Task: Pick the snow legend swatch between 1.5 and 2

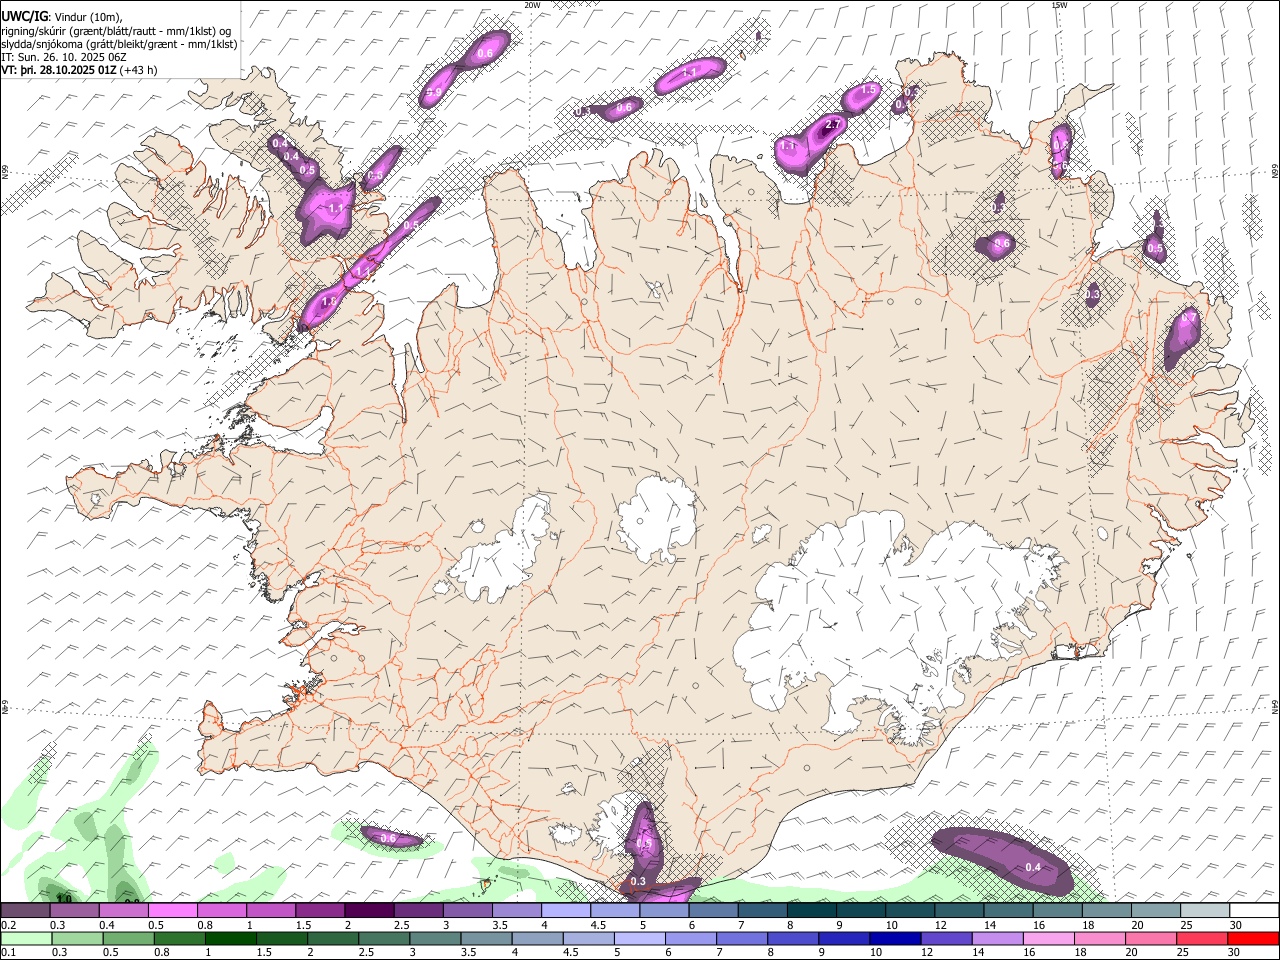Action: 320,911
